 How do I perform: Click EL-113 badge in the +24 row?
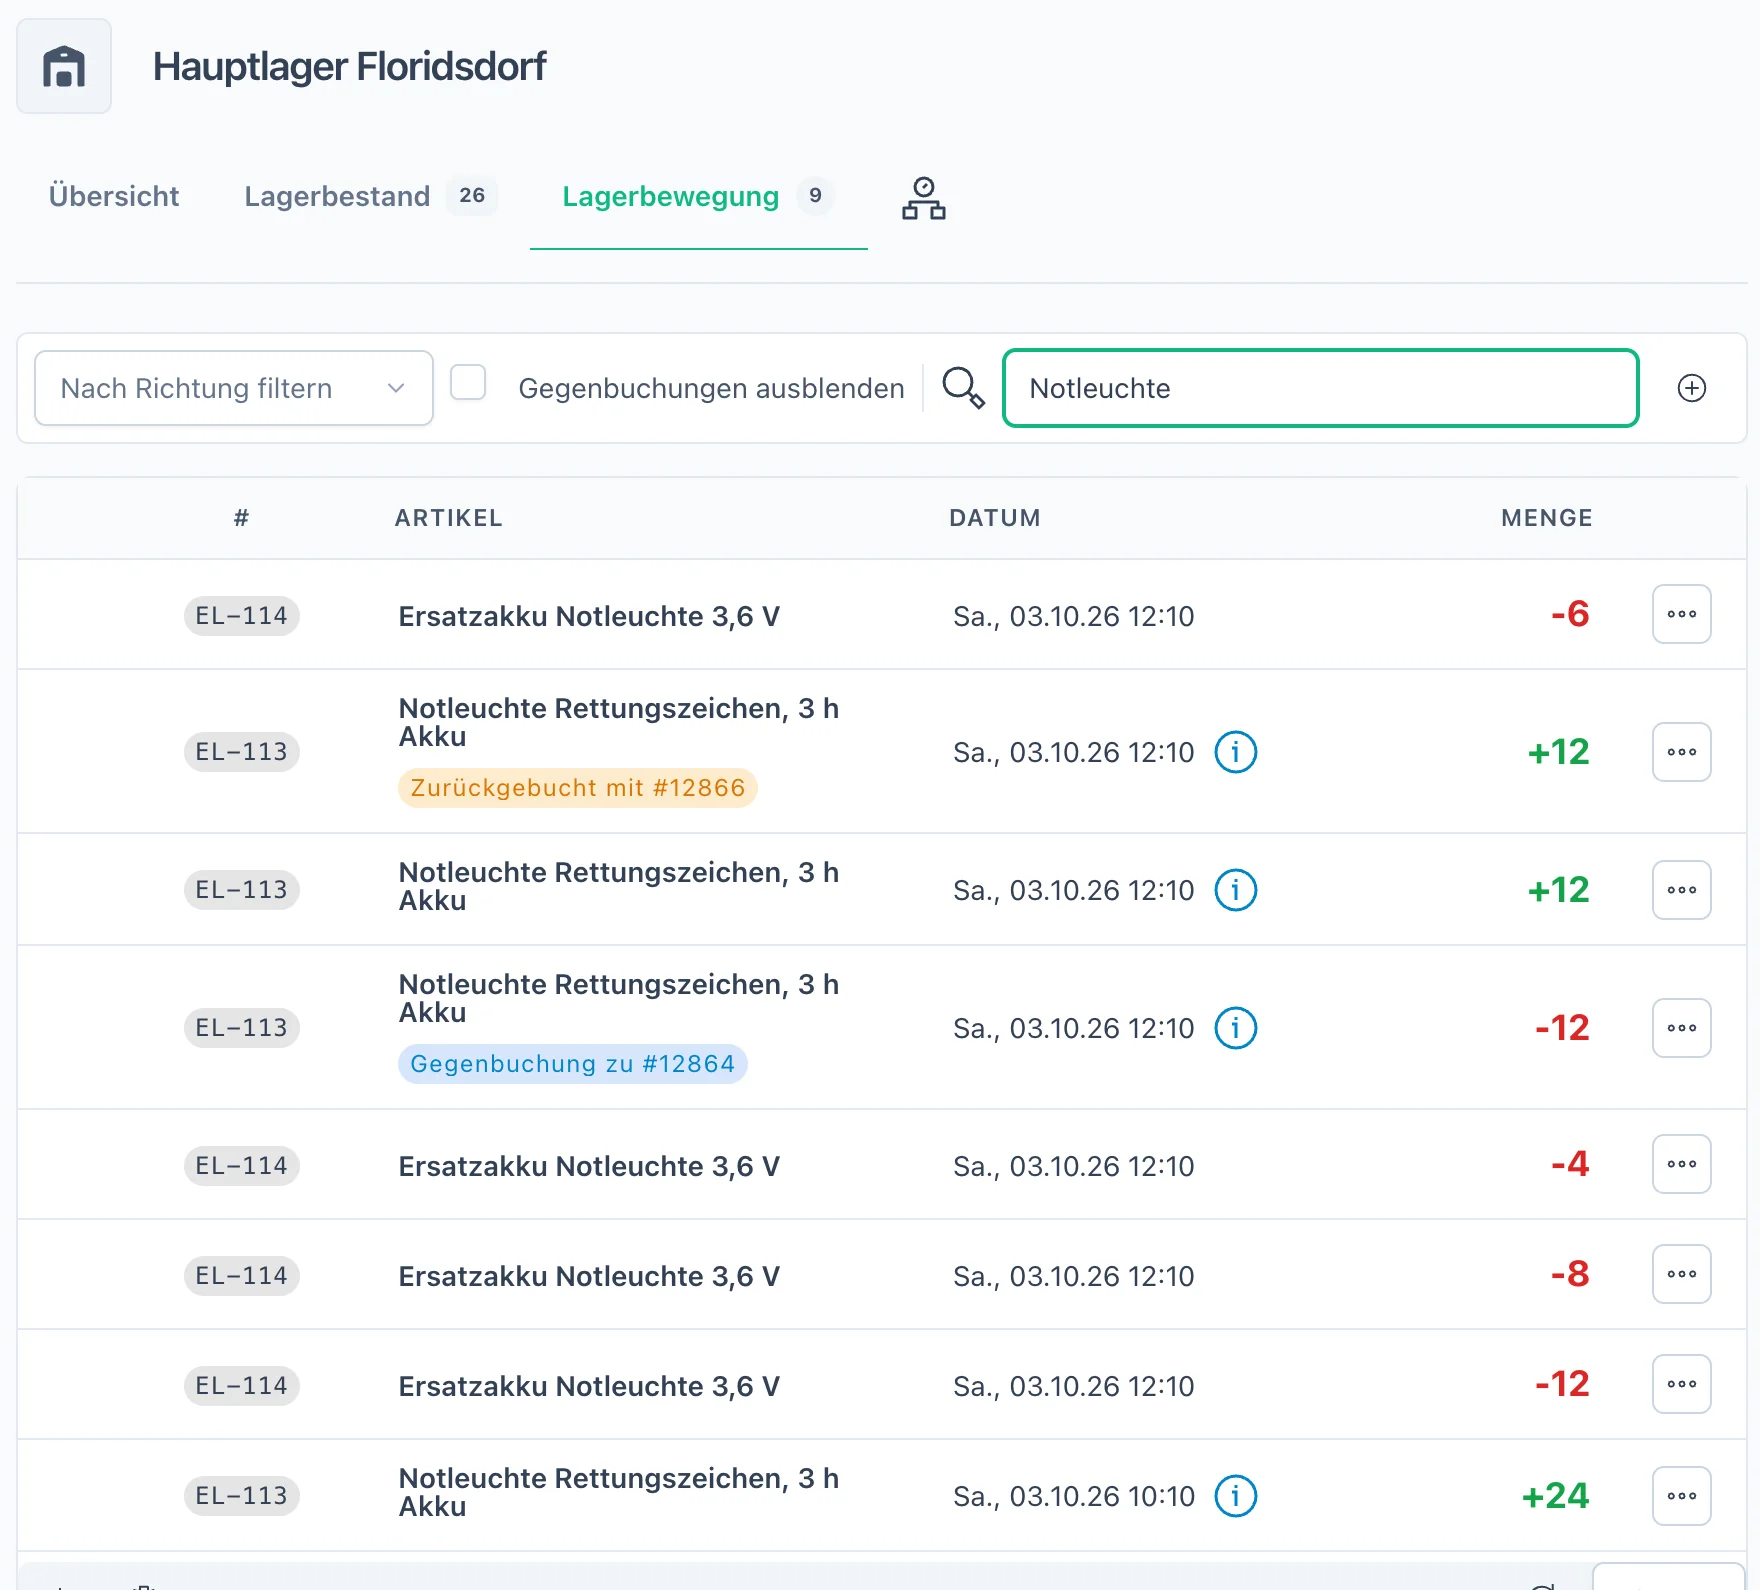(242, 1496)
